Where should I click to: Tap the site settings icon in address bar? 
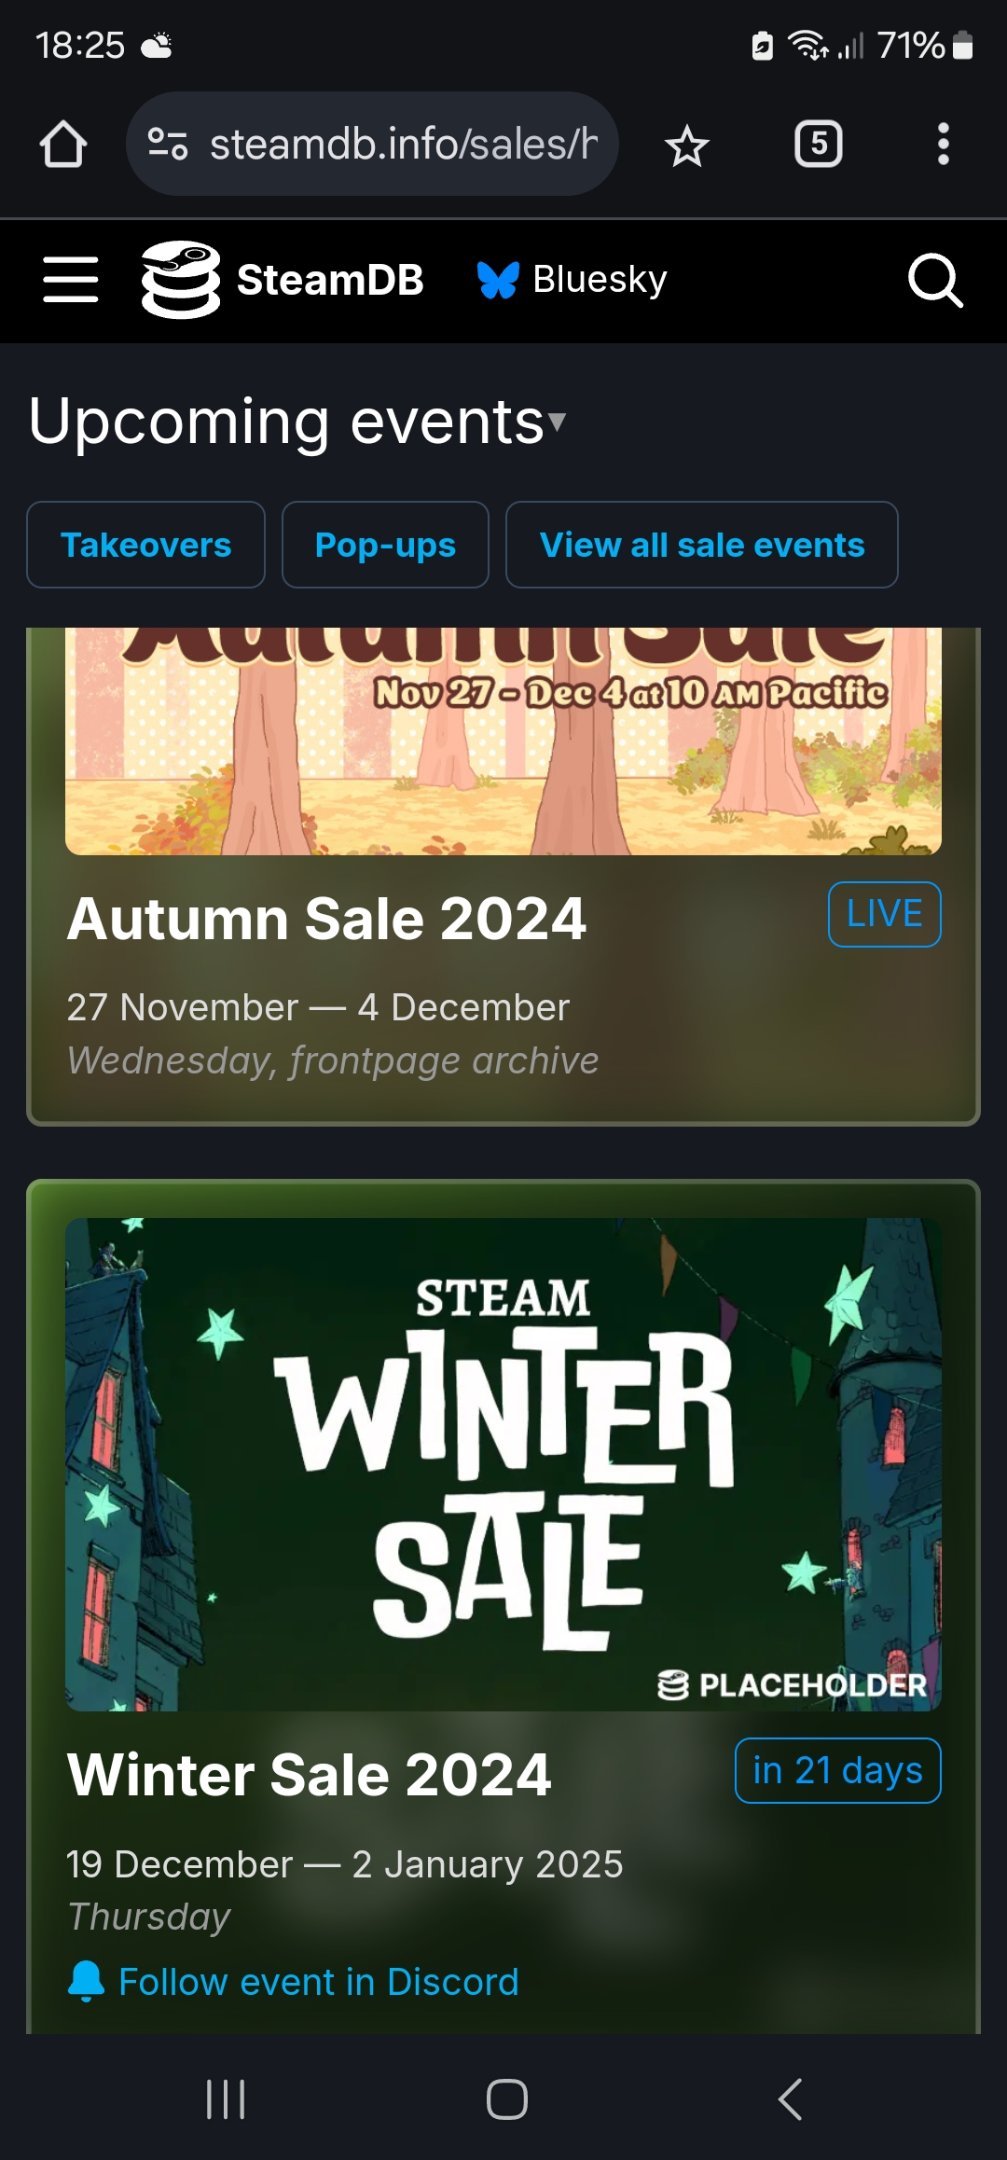click(x=167, y=144)
